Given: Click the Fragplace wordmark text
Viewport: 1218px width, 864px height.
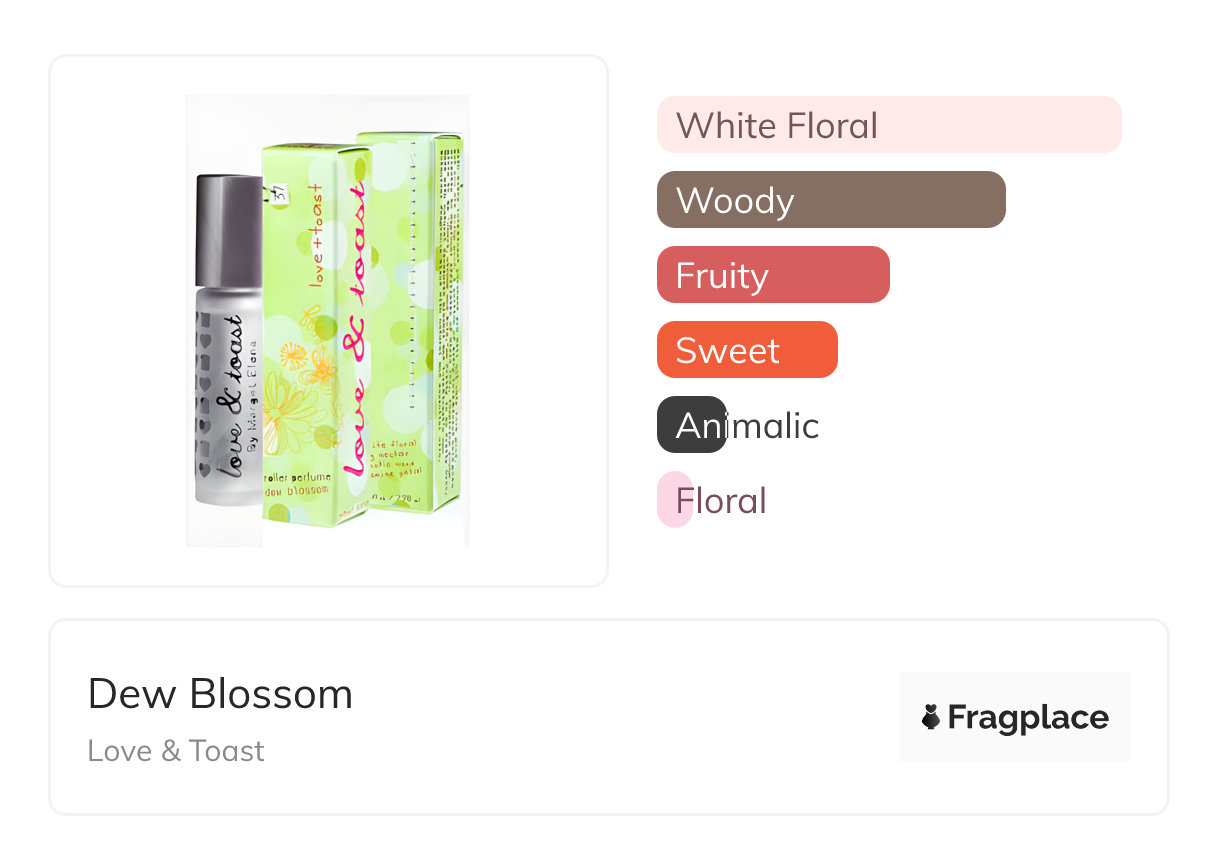Looking at the screenshot, I should [1028, 717].
